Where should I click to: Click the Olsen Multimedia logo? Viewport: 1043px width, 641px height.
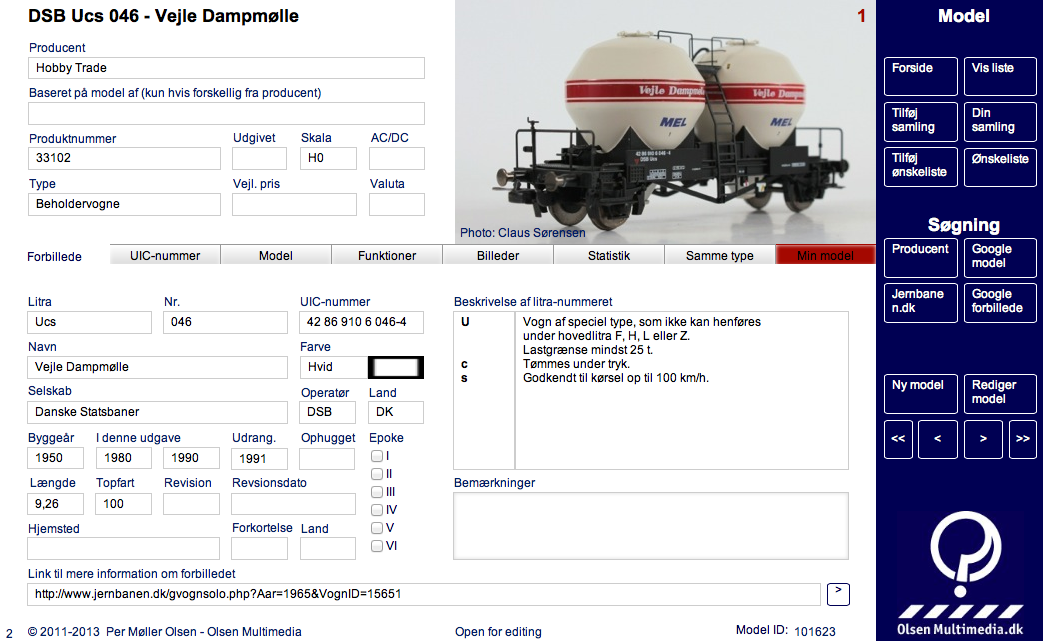click(x=961, y=573)
